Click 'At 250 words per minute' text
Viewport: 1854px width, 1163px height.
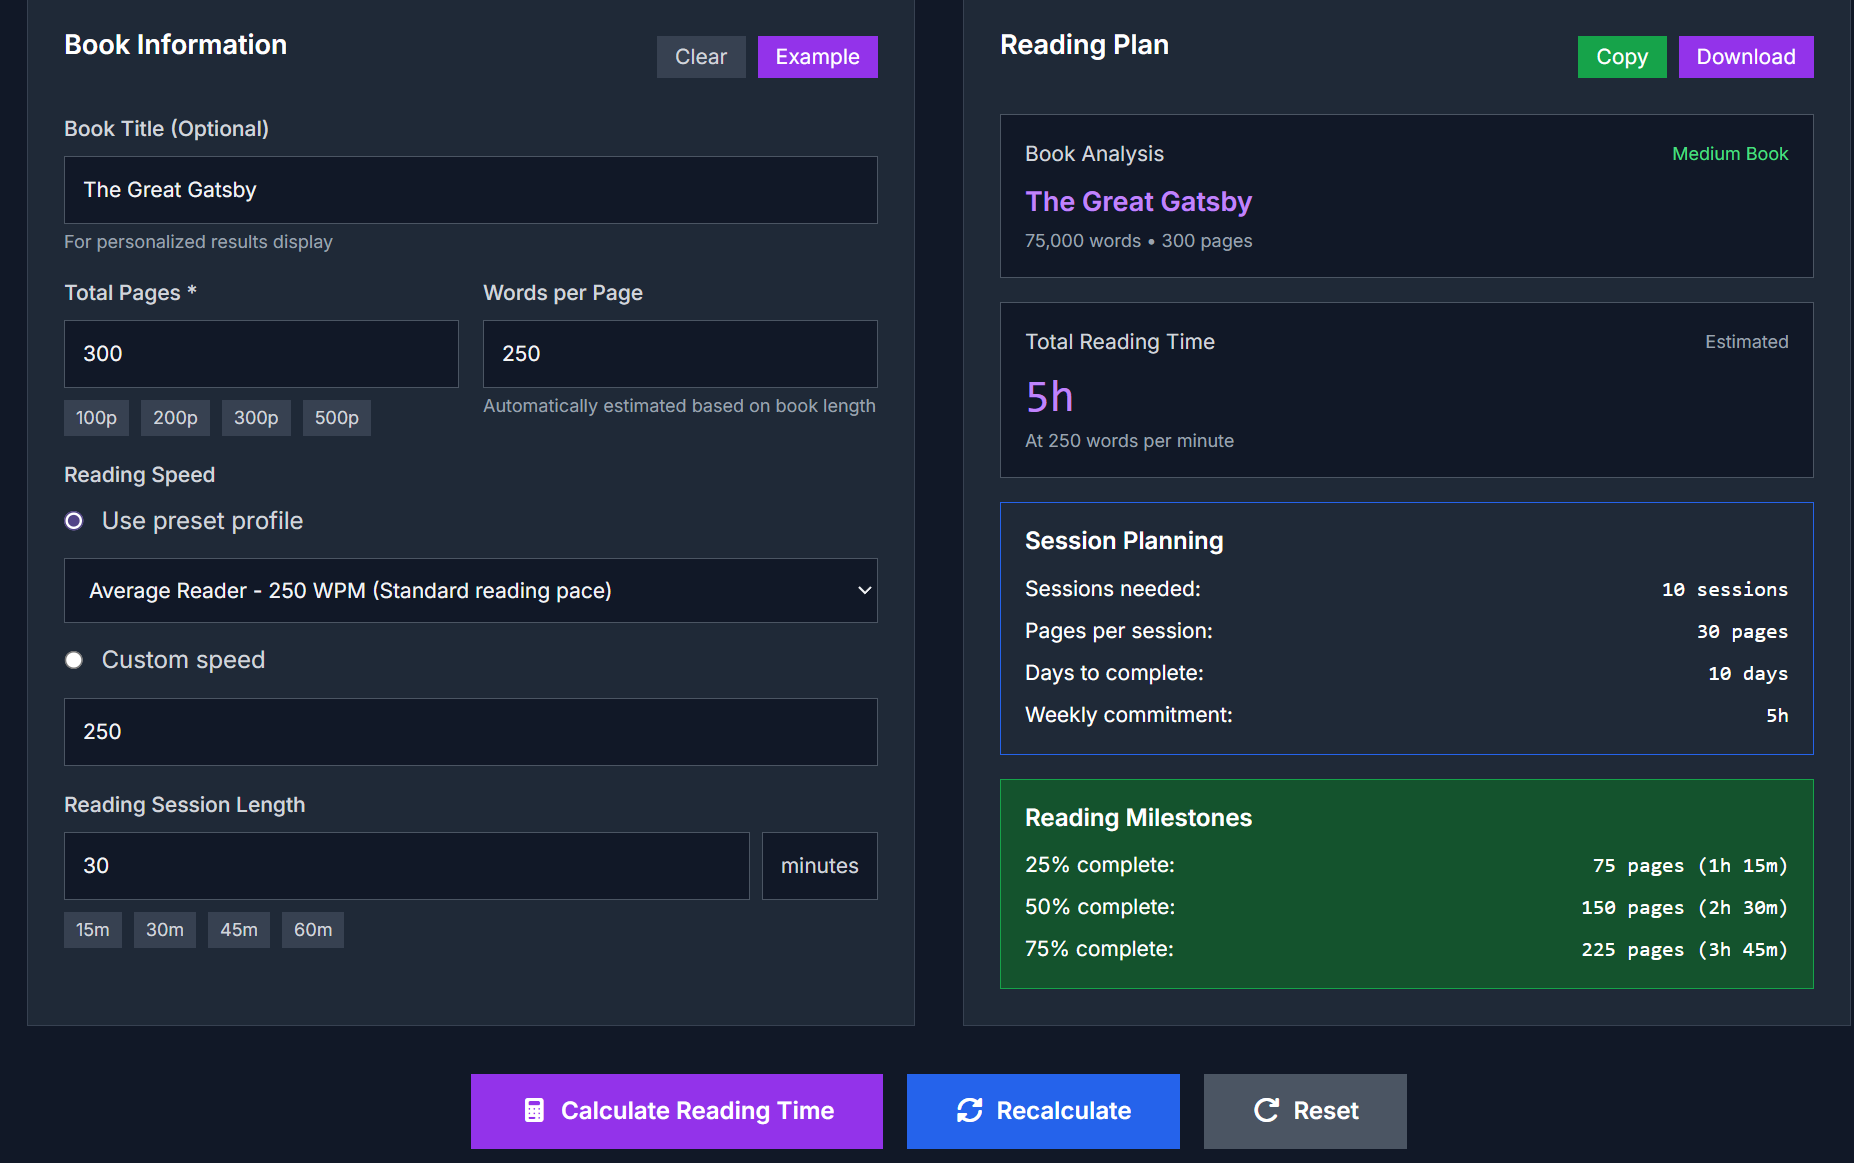coord(1129,441)
